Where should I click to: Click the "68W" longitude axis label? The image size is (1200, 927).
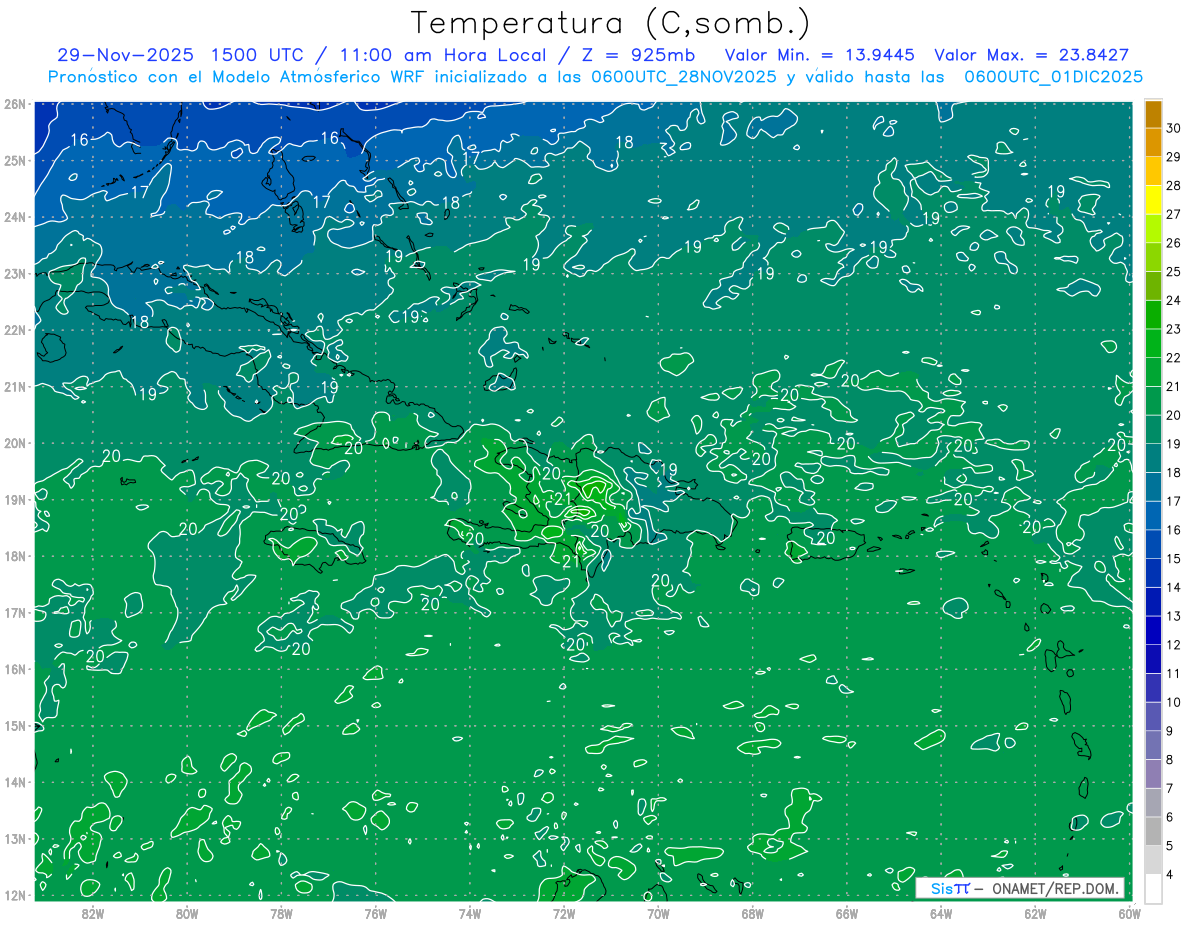753,913
